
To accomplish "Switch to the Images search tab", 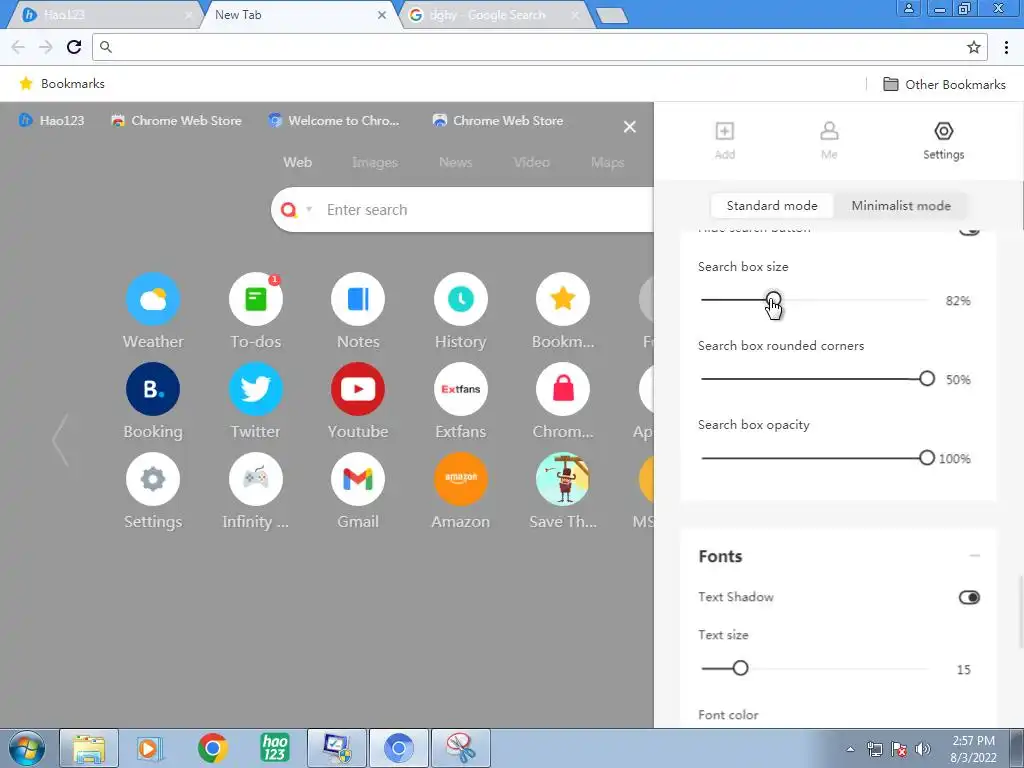I will point(374,162).
